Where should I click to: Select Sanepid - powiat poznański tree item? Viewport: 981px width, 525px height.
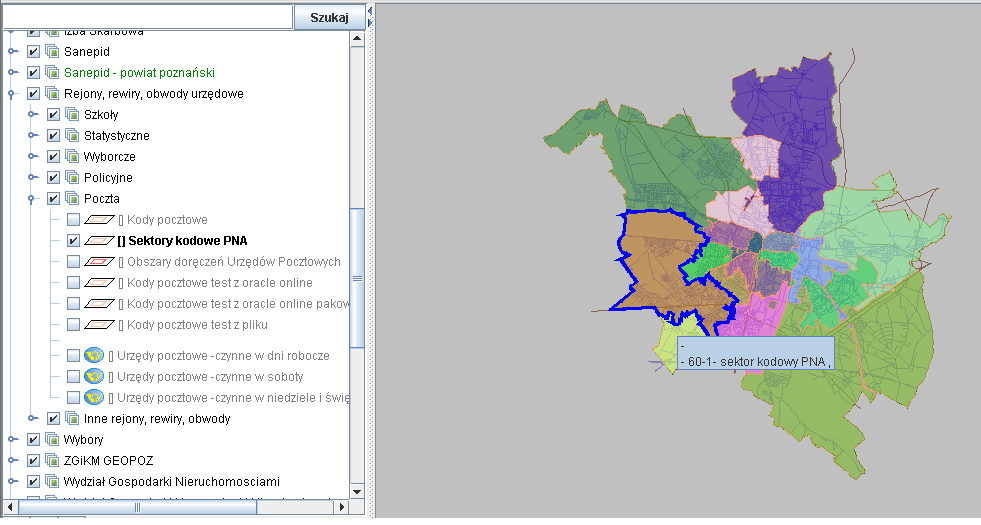(139, 73)
